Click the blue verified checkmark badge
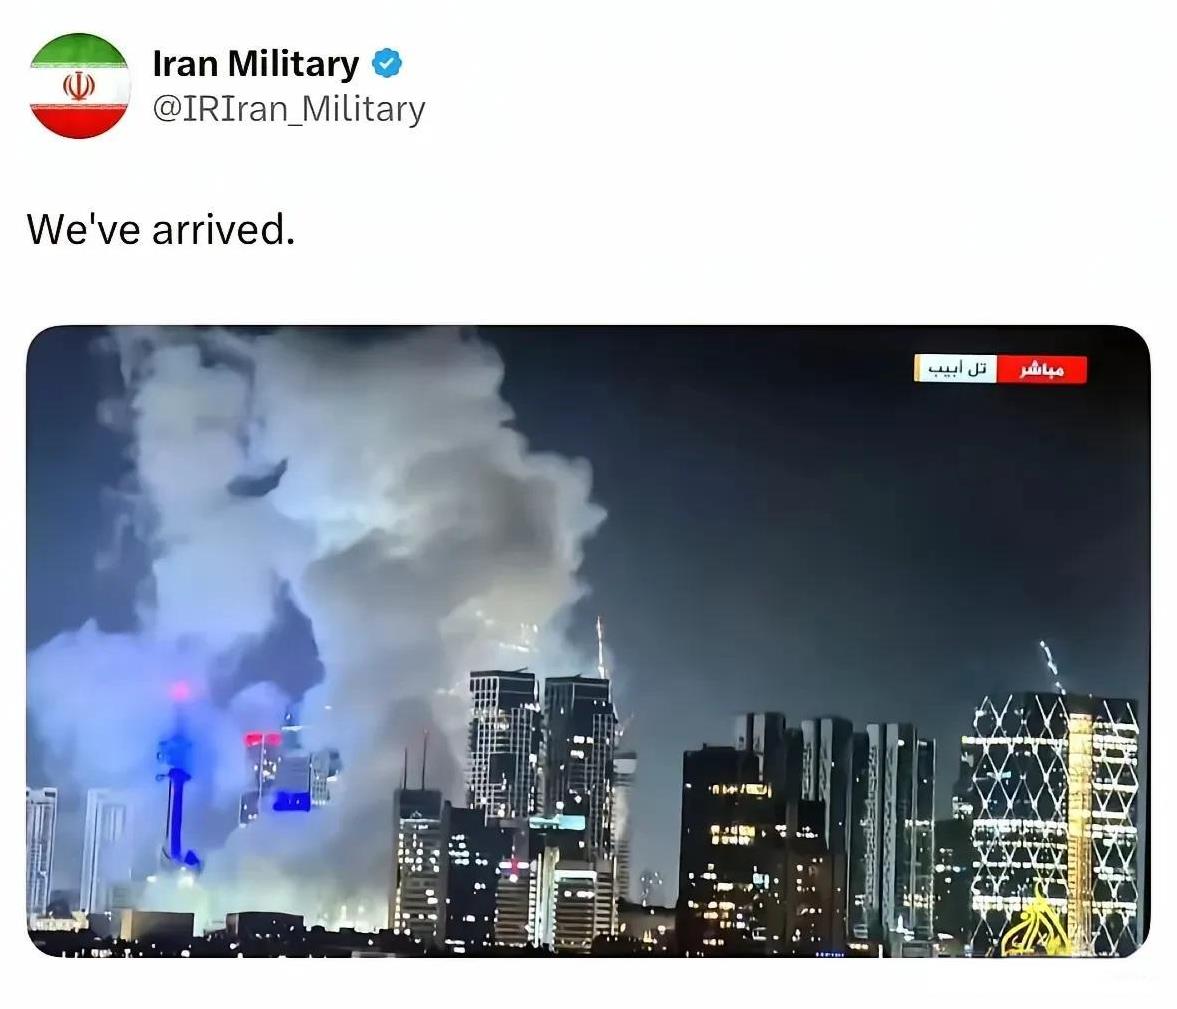 tap(387, 63)
